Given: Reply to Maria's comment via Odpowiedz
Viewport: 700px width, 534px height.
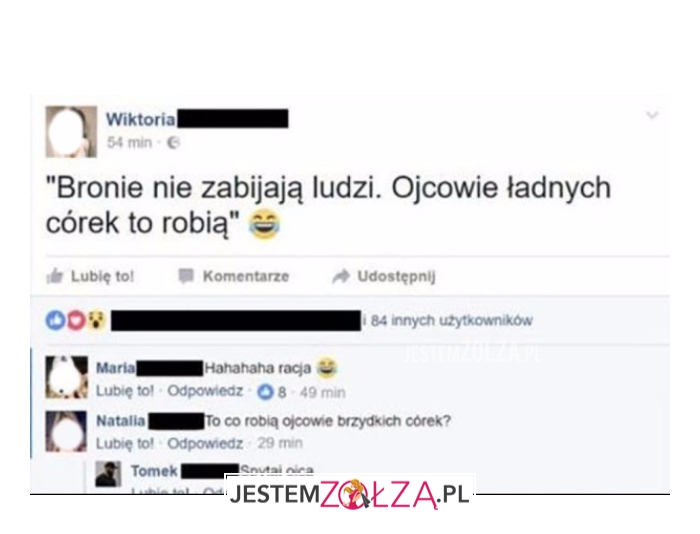Looking at the screenshot, I should [205, 391].
